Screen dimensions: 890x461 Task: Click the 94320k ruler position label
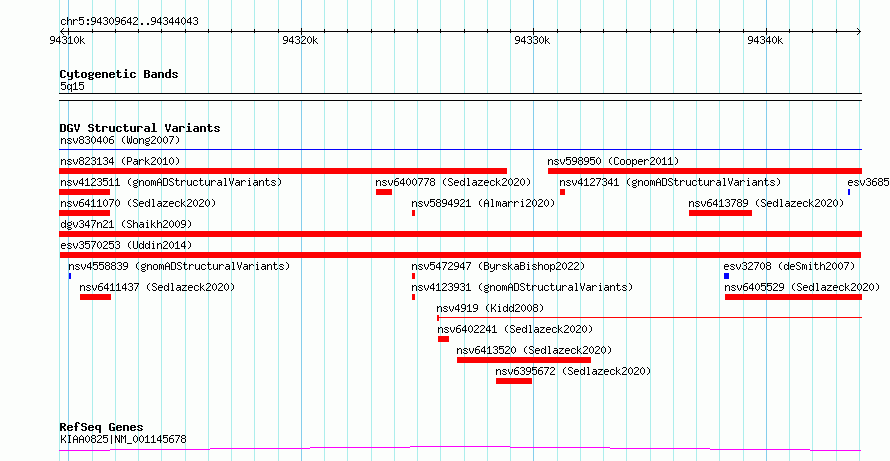pyautogui.click(x=300, y=41)
